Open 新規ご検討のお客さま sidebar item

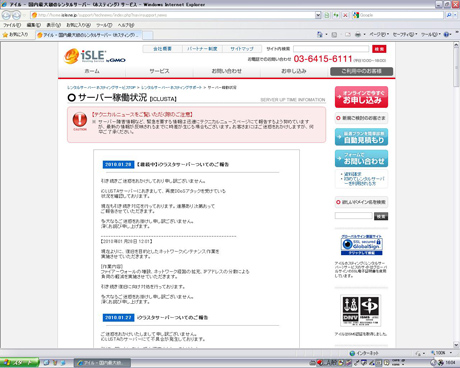[x=361, y=118]
